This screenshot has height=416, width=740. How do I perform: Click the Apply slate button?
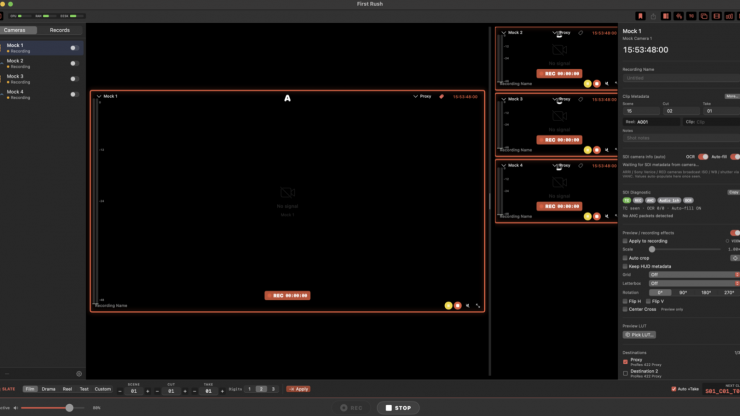[x=298, y=389]
